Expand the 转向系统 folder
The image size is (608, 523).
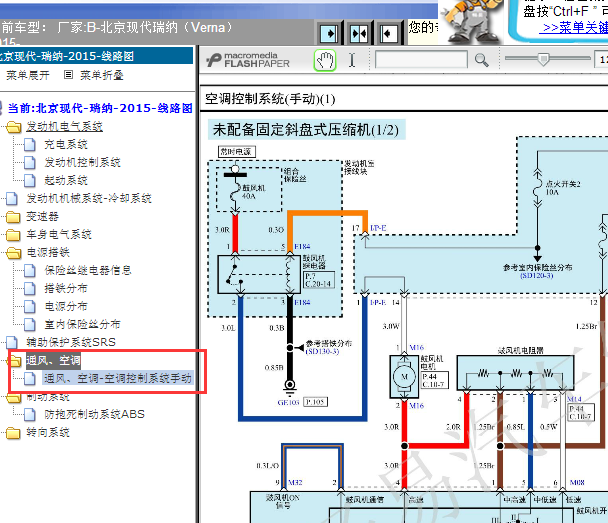pyautogui.click(x=13, y=432)
